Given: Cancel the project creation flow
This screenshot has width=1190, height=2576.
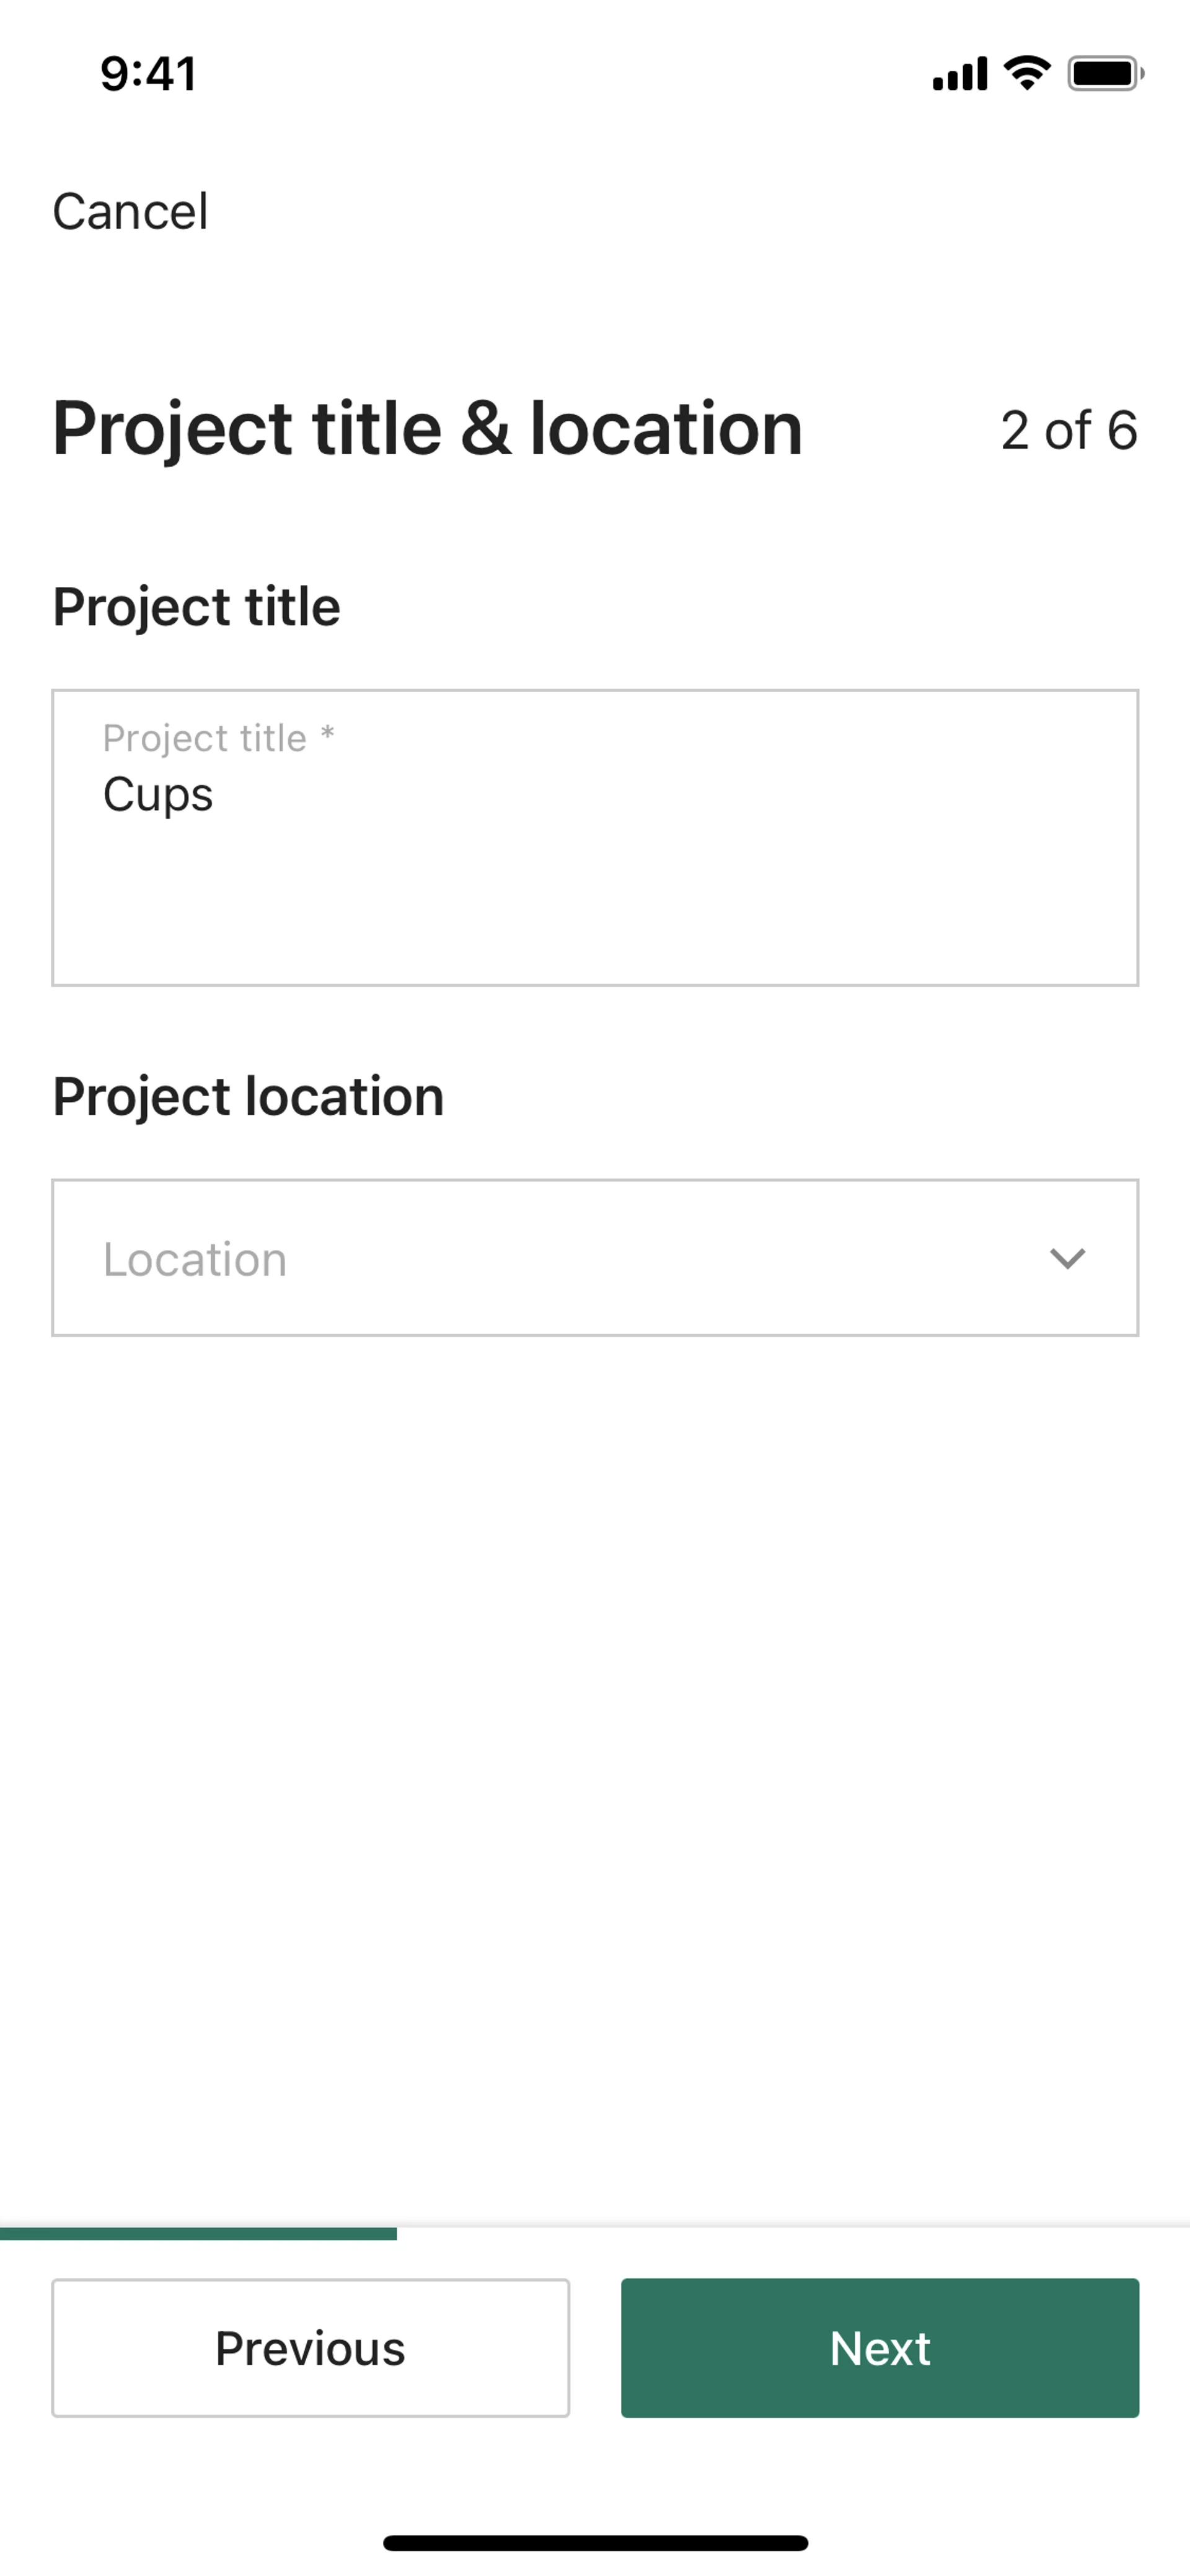Looking at the screenshot, I should (130, 212).
